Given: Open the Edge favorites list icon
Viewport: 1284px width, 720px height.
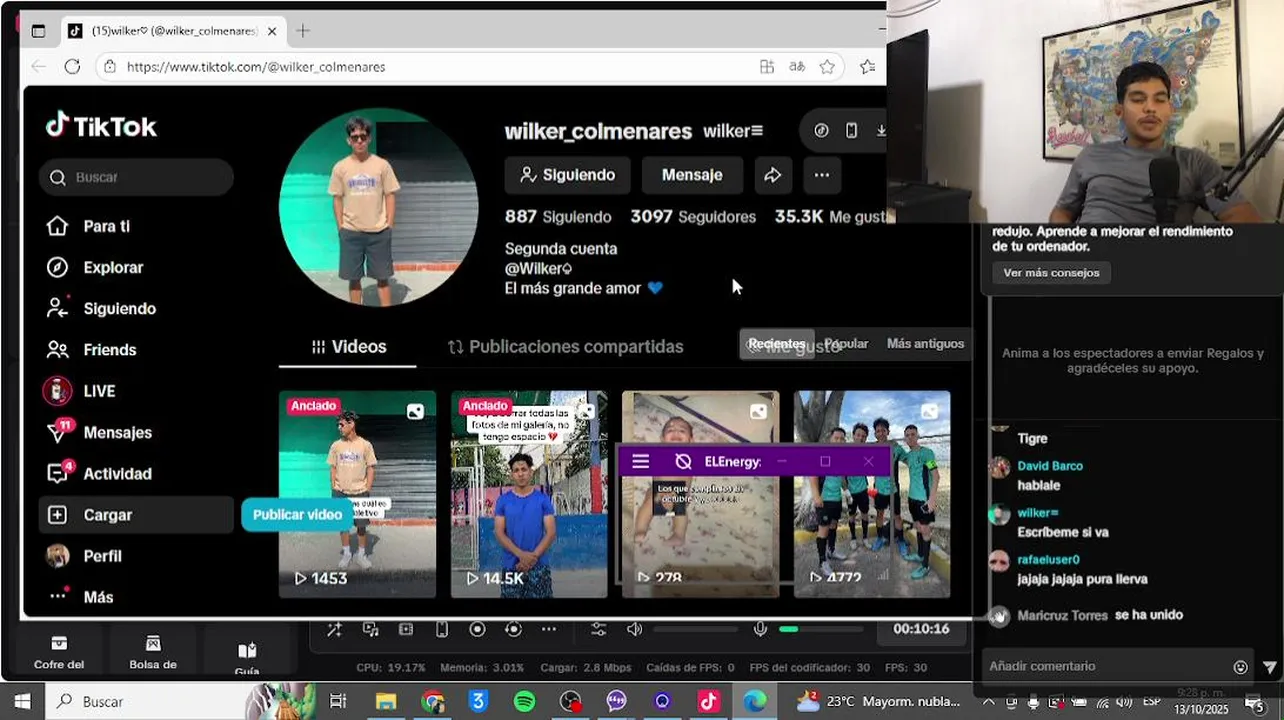Looking at the screenshot, I should pos(867,67).
